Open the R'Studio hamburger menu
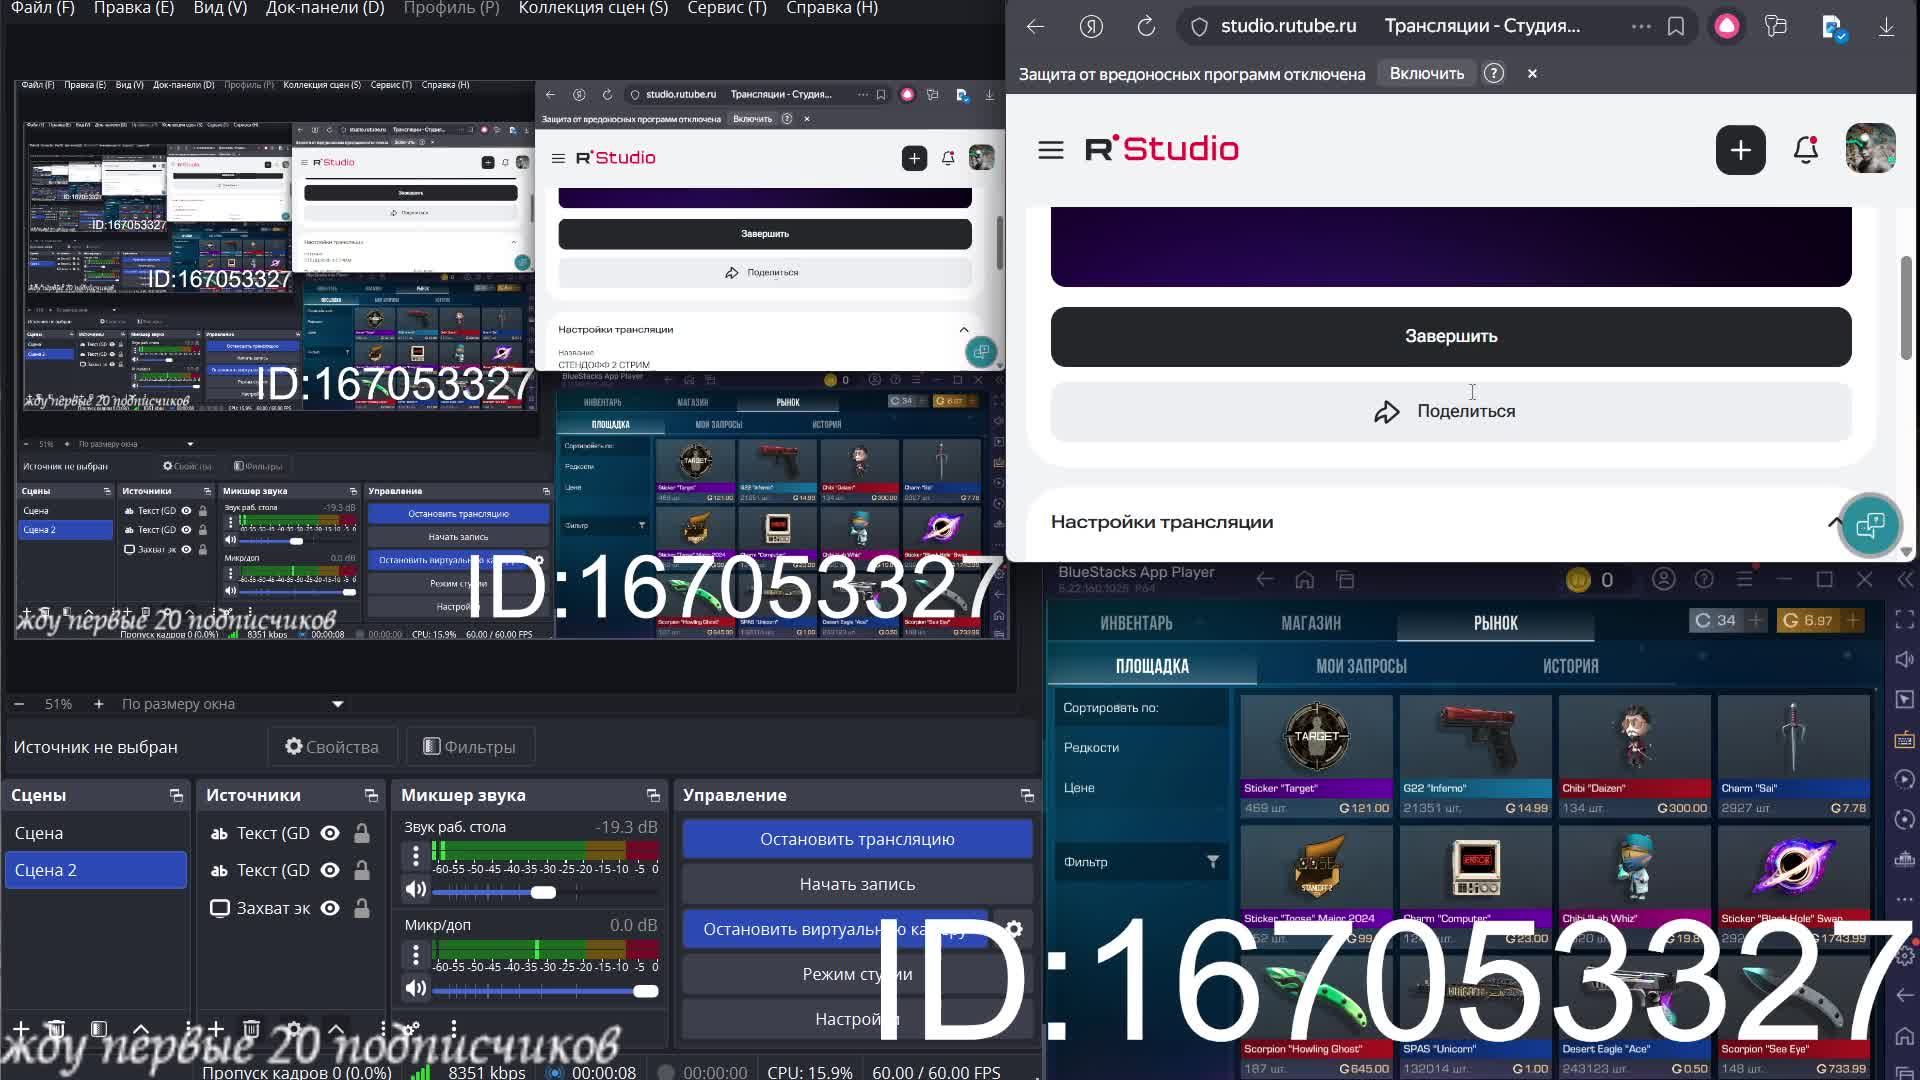 point(1050,150)
